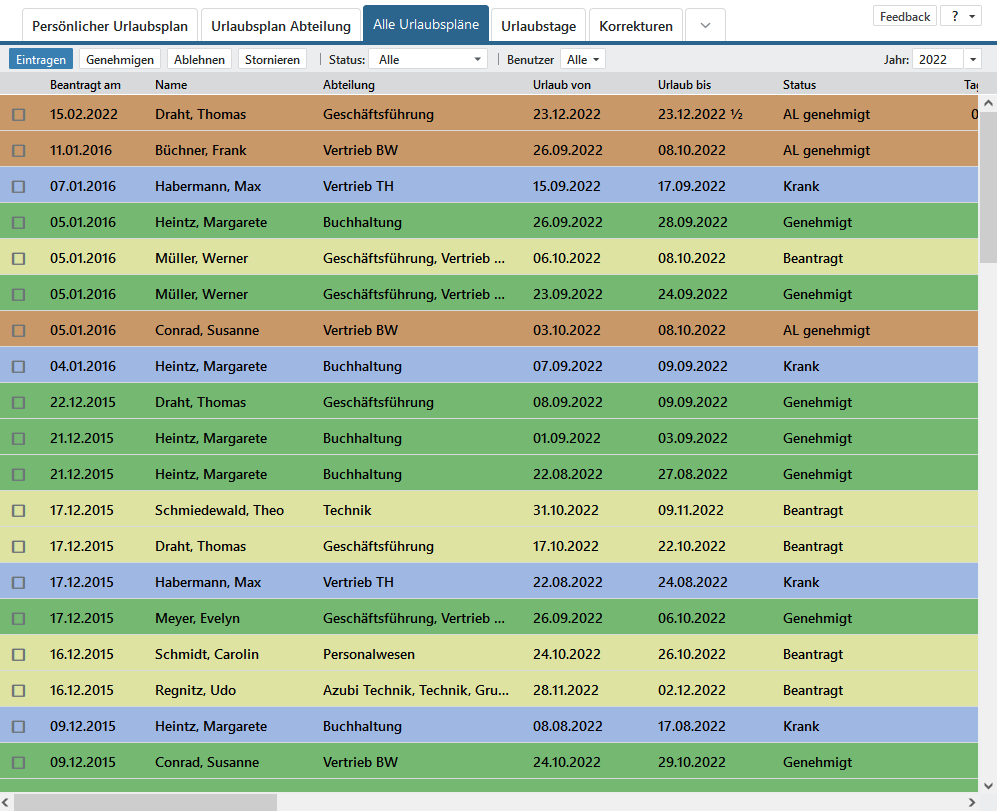Click the tab overflow chevron
Screen dimensions: 997x811
coord(705,26)
